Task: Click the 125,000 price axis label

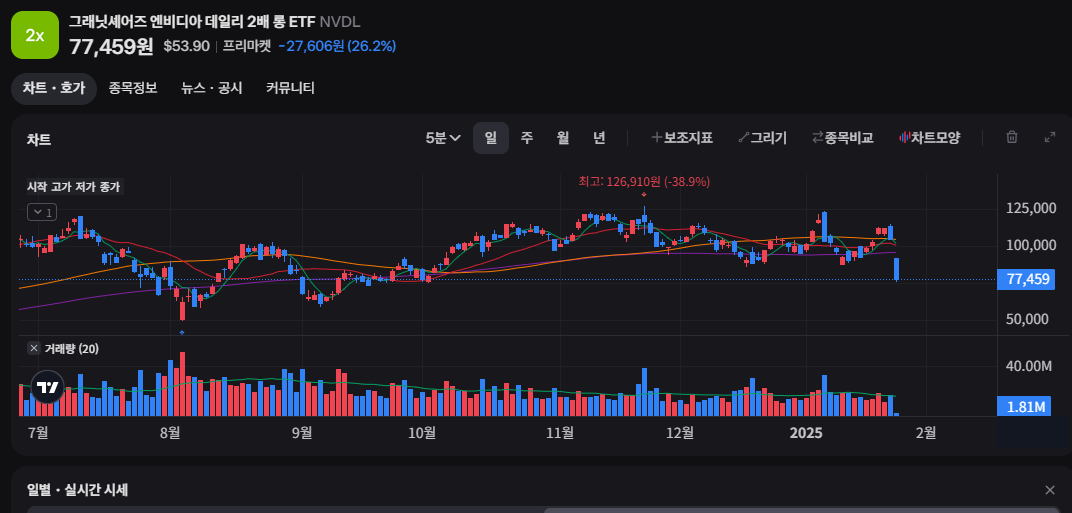Action: 1032,208
